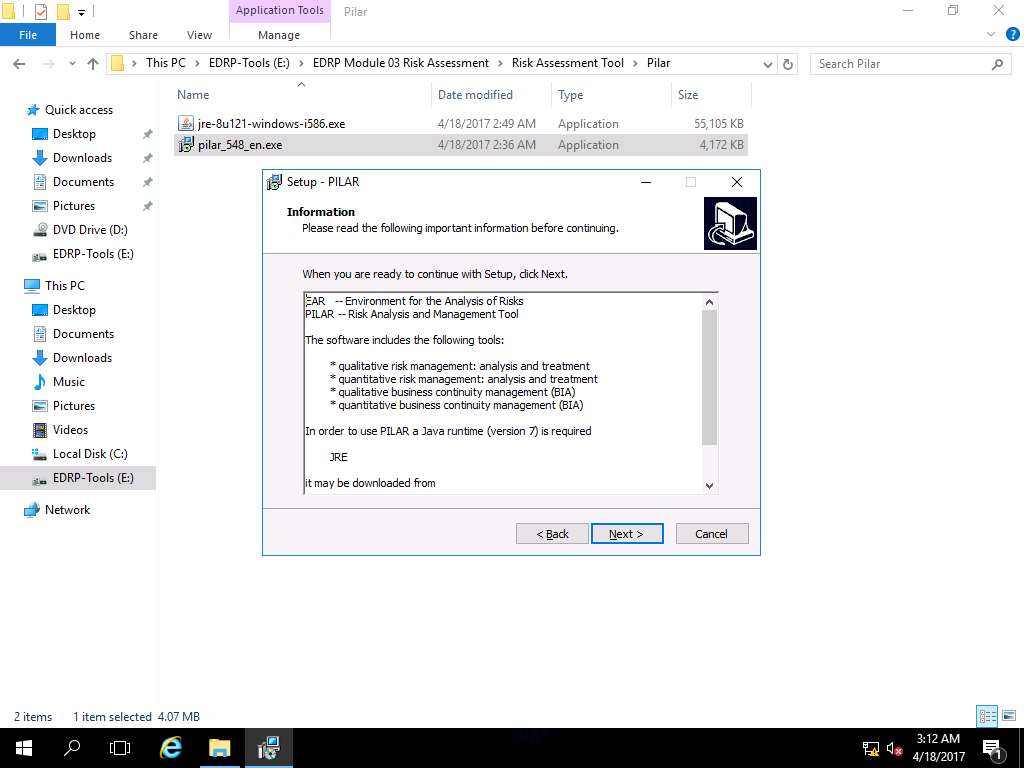Open Music folder under This PC
Viewport: 1024px width, 768px height.
click(69, 382)
